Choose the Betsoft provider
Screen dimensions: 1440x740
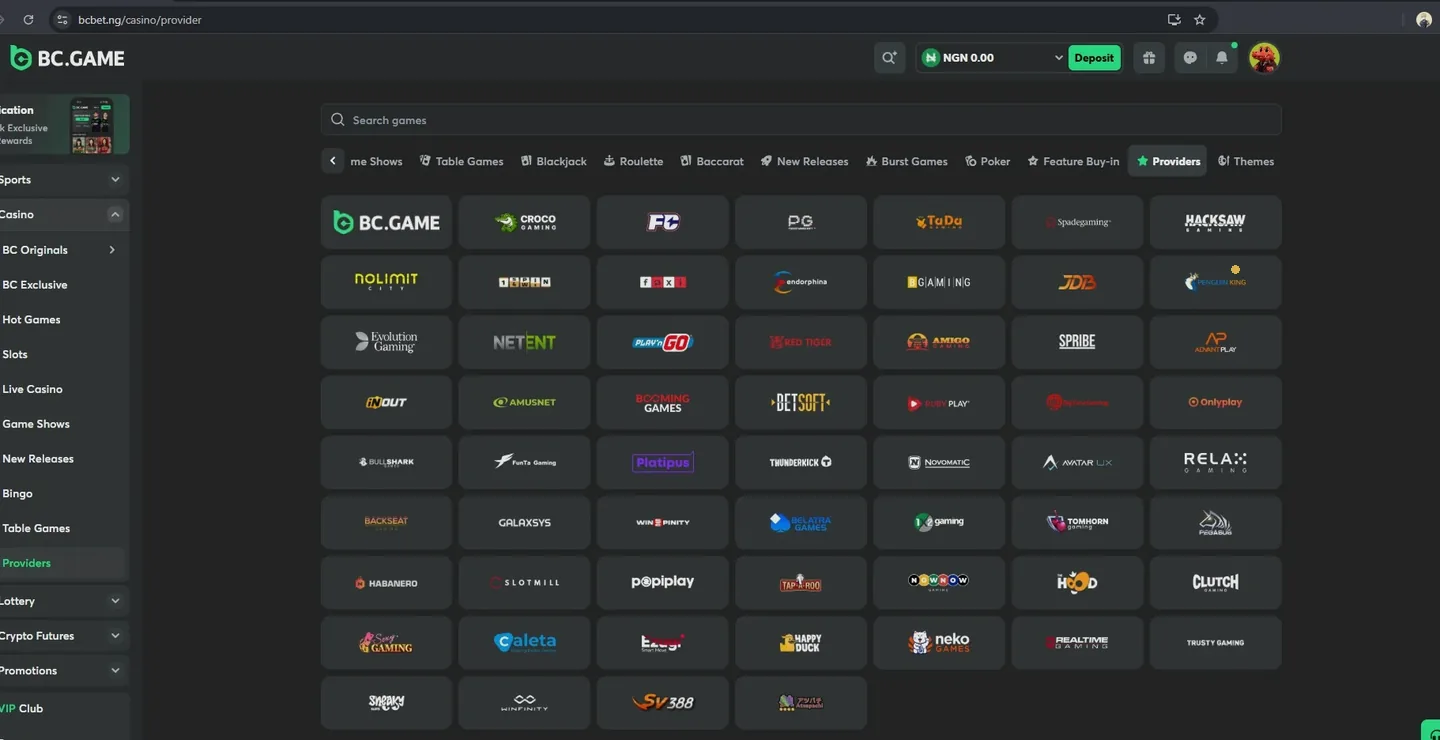[x=801, y=402]
